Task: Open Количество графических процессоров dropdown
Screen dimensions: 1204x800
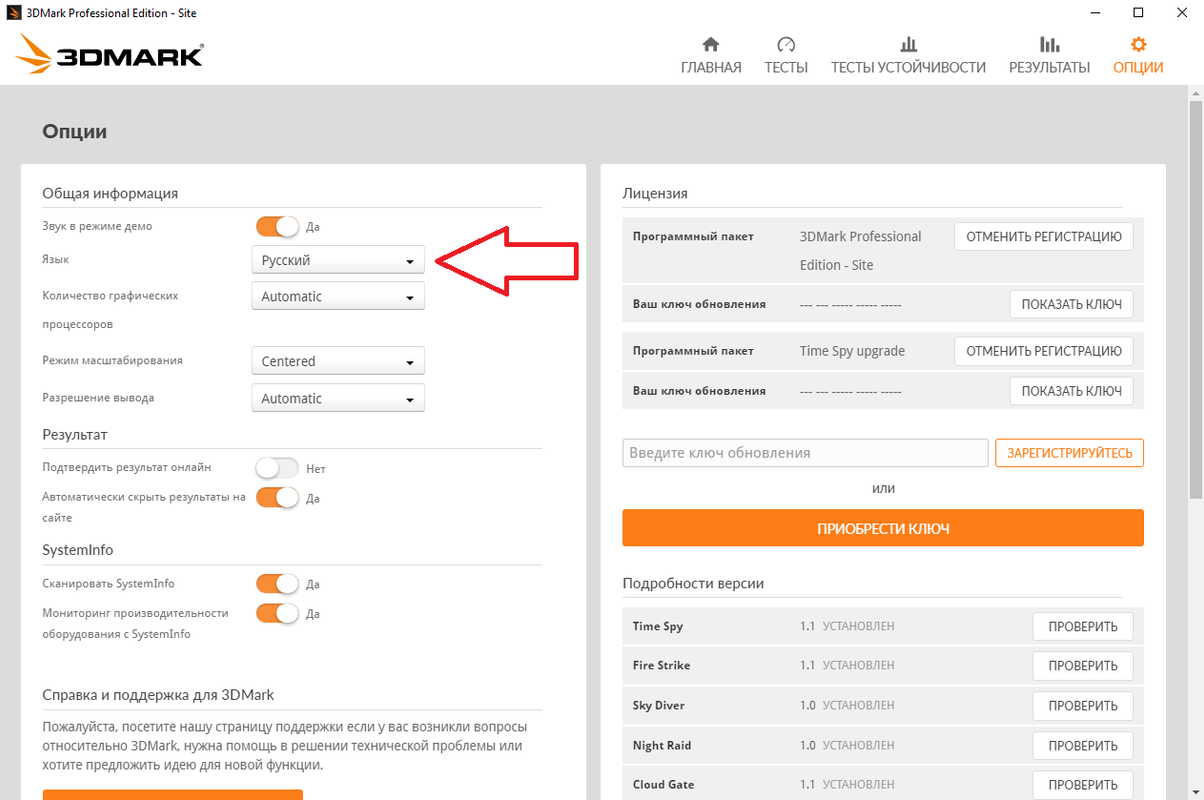Action: tap(338, 296)
